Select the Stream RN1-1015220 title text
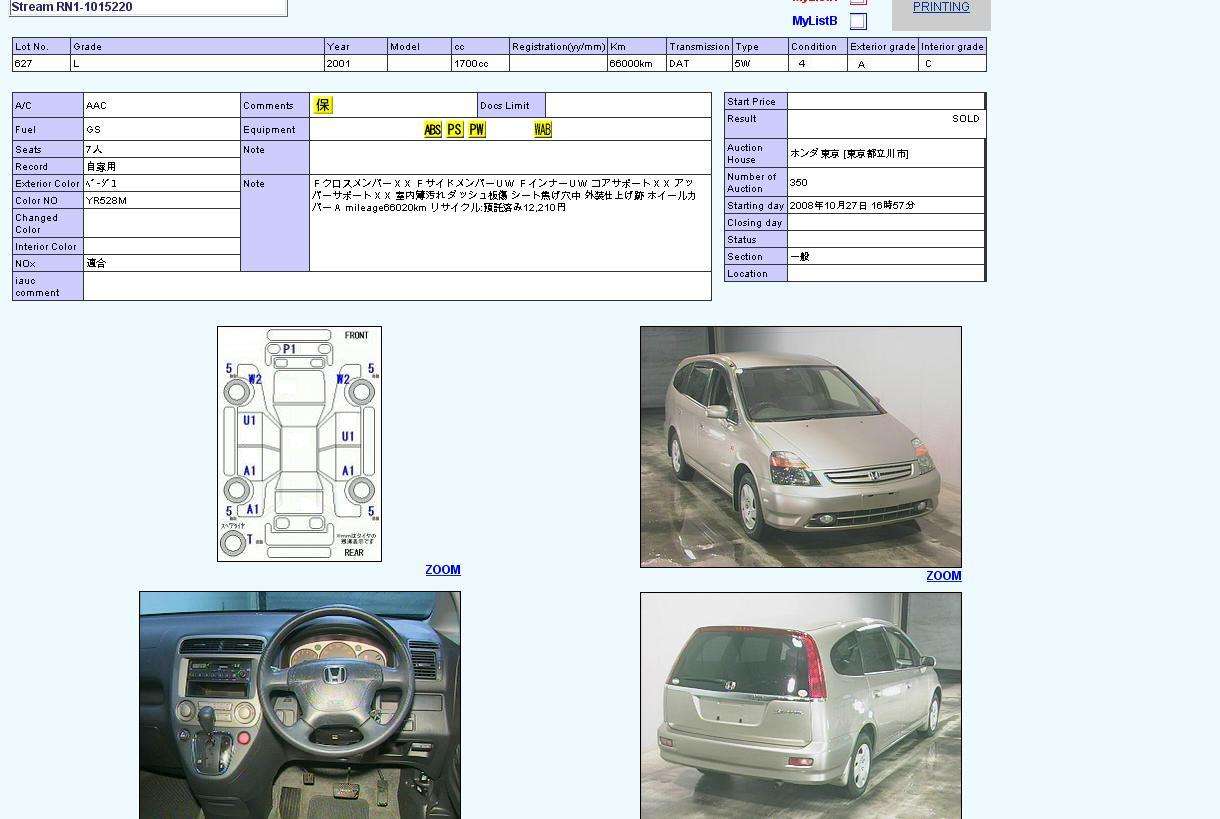This screenshot has width=1220, height=819. tap(72, 7)
